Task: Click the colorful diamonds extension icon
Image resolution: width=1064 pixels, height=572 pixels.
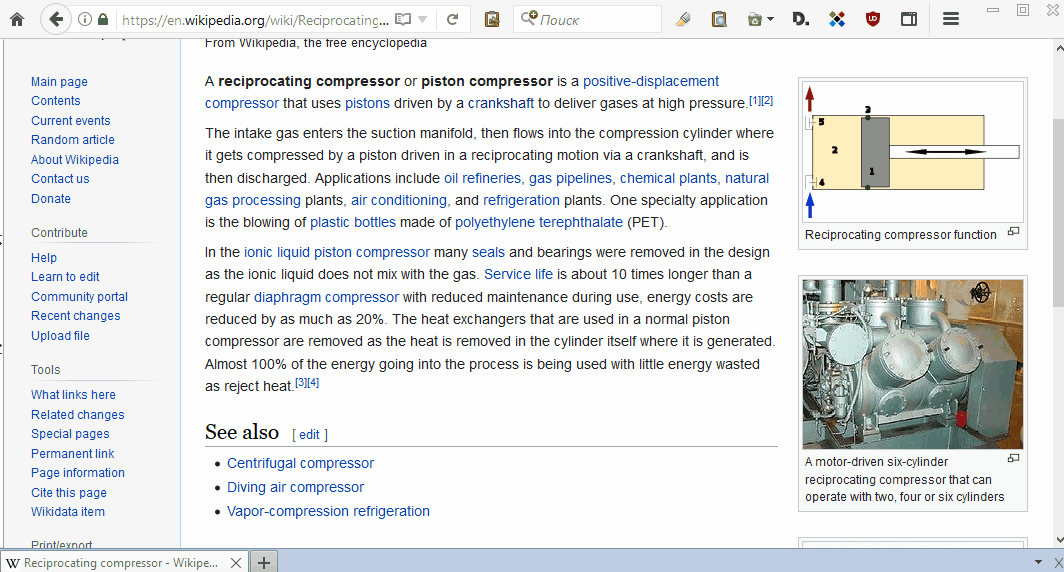Action: point(837,20)
